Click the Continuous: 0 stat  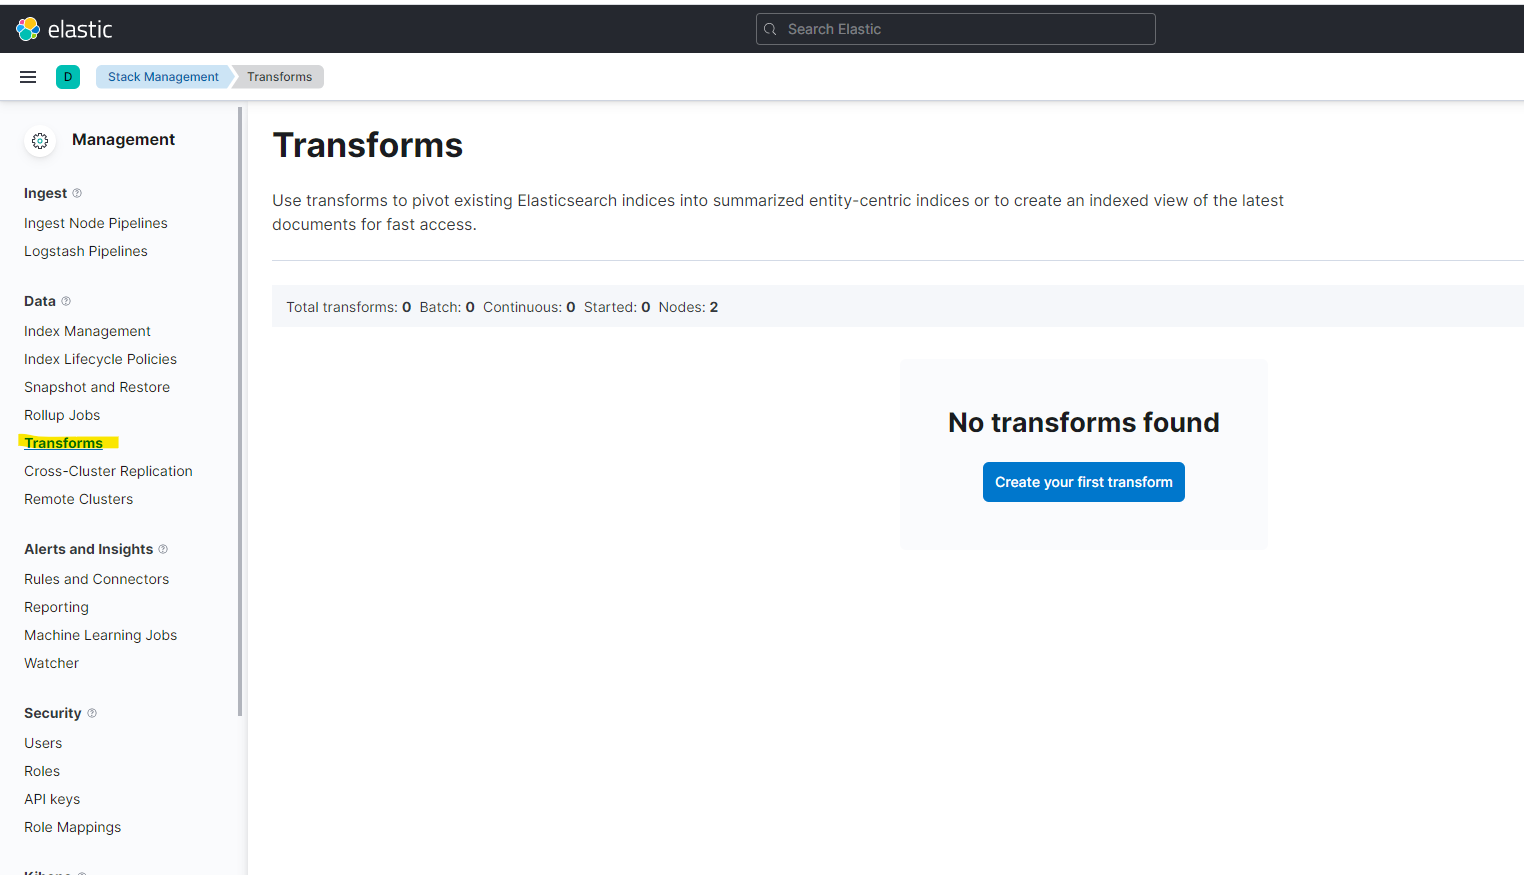pos(529,307)
